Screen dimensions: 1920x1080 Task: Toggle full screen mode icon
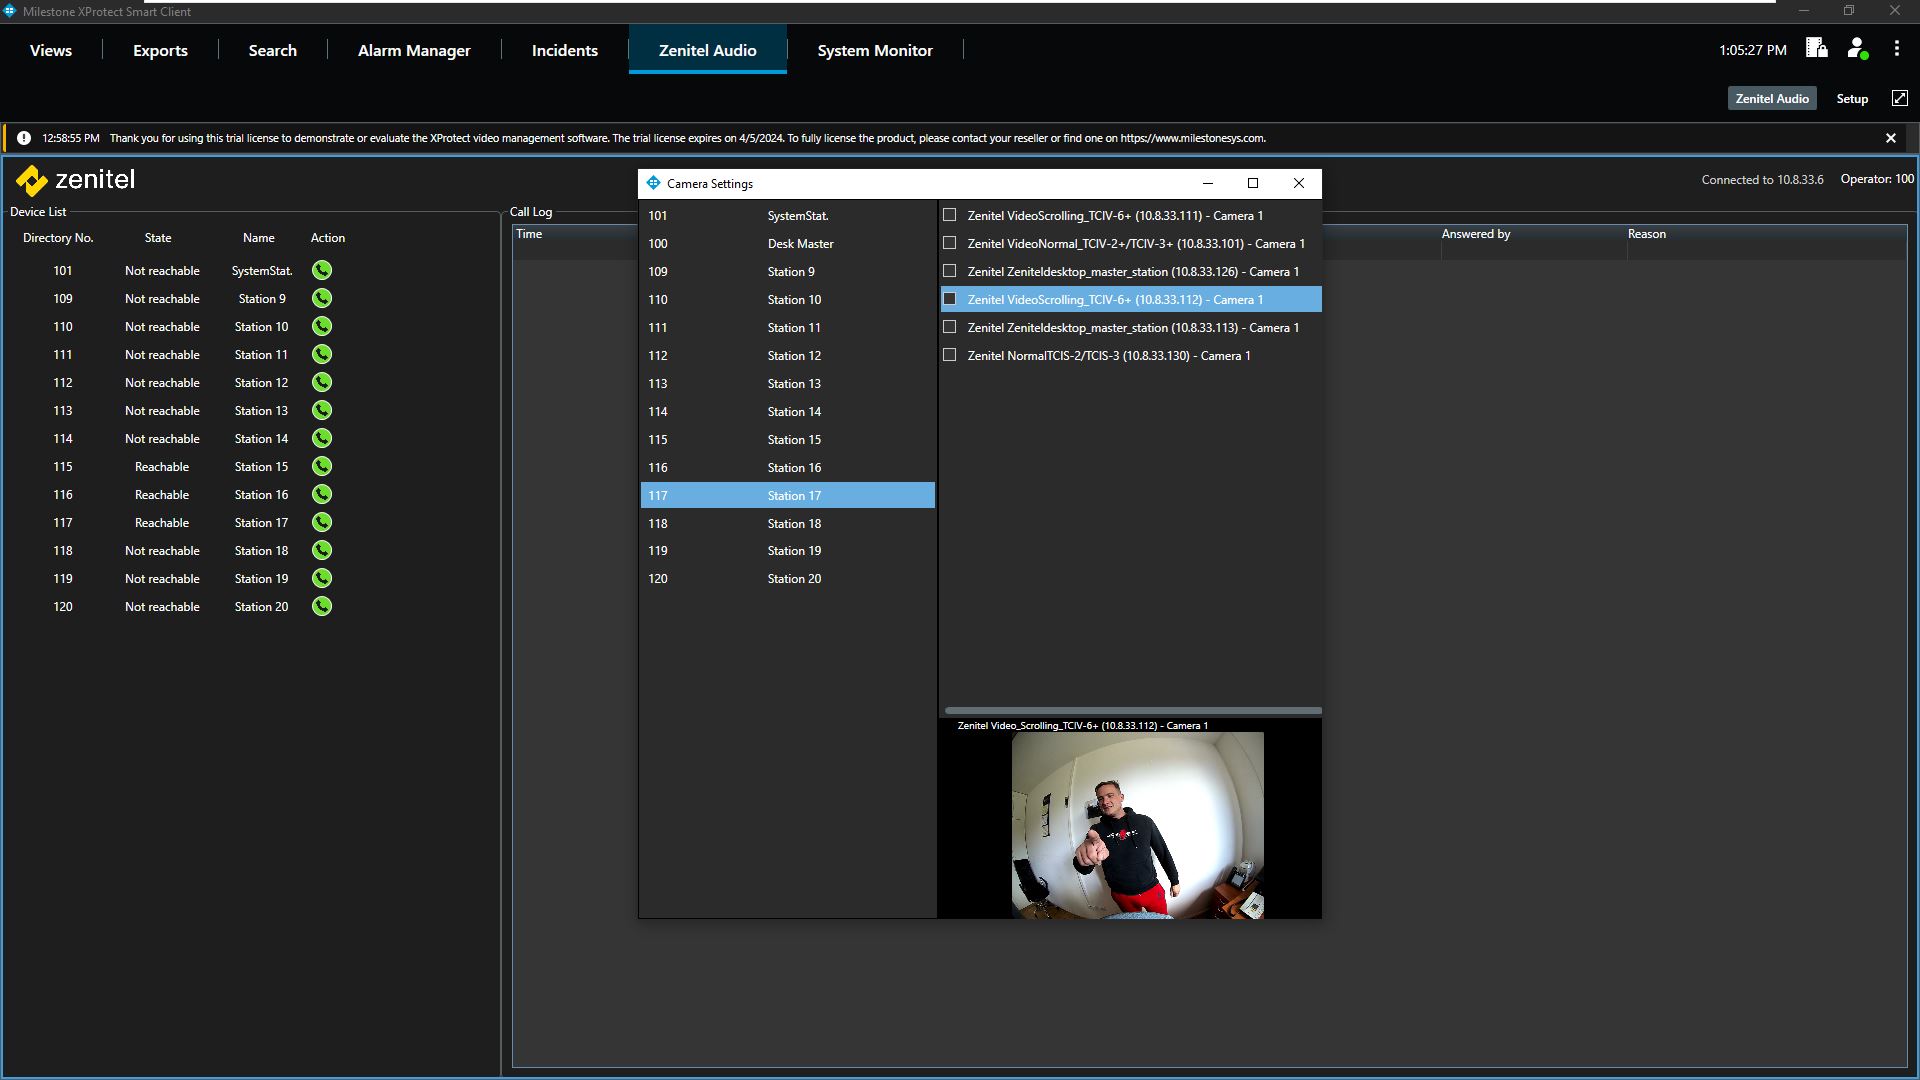click(x=1899, y=98)
